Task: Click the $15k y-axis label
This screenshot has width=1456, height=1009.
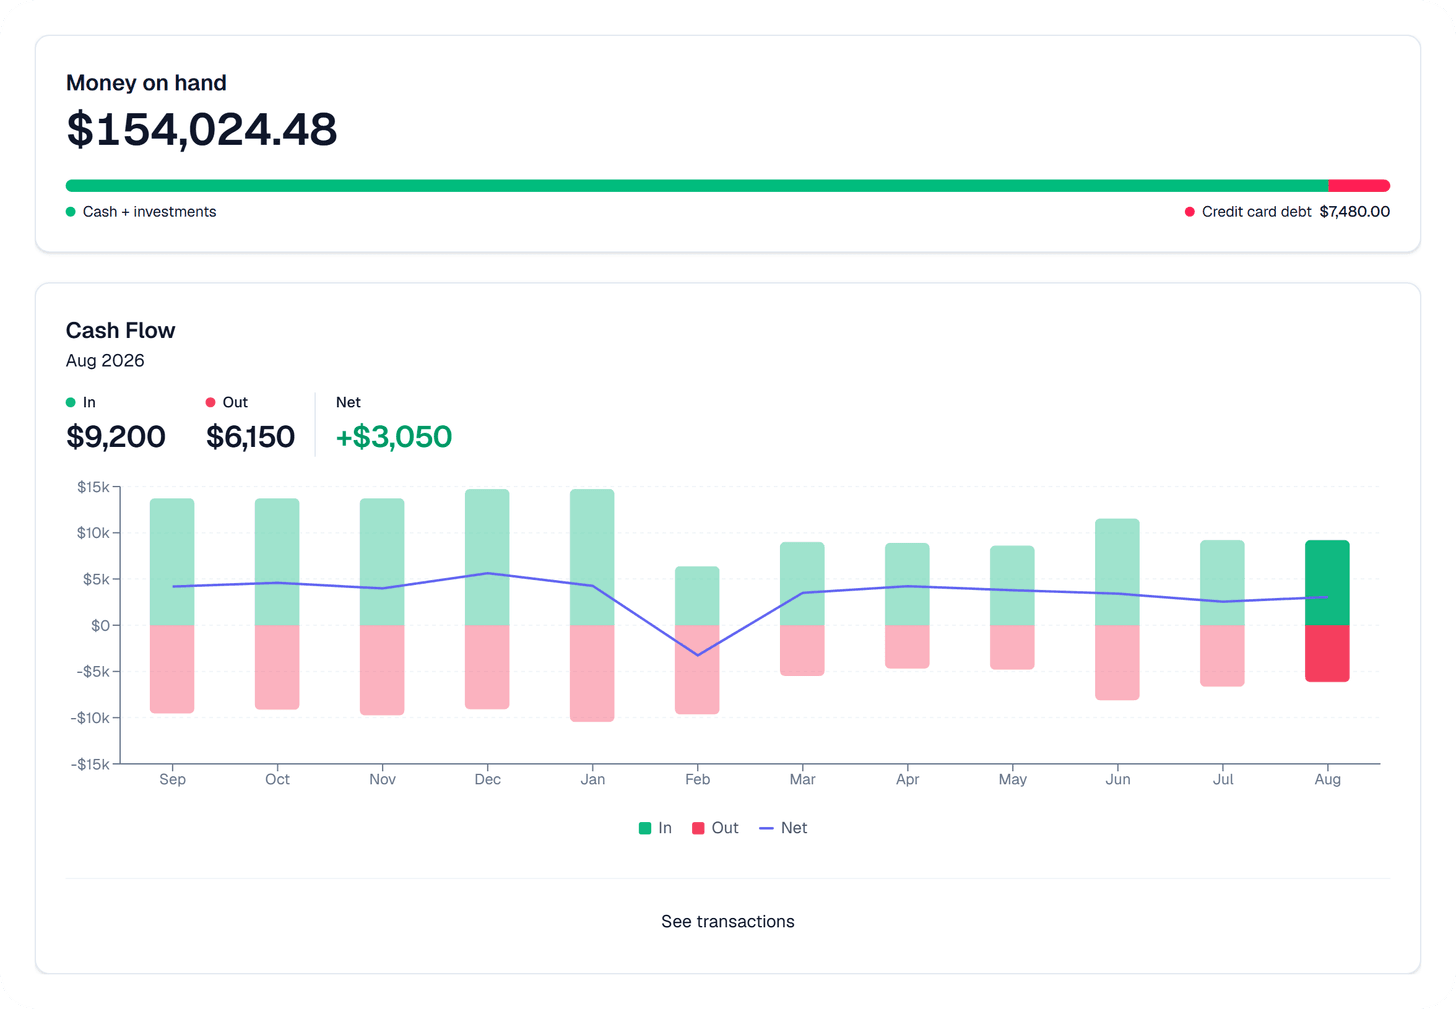Action: [93, 487]
